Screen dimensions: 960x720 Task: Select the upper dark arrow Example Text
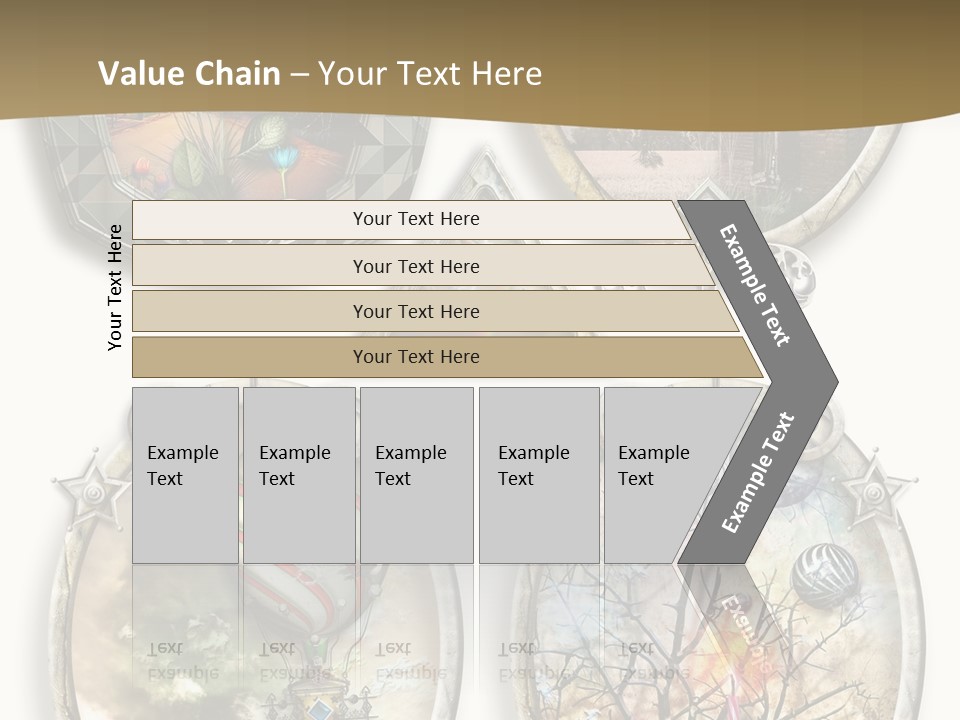click(x=757, y=285)
